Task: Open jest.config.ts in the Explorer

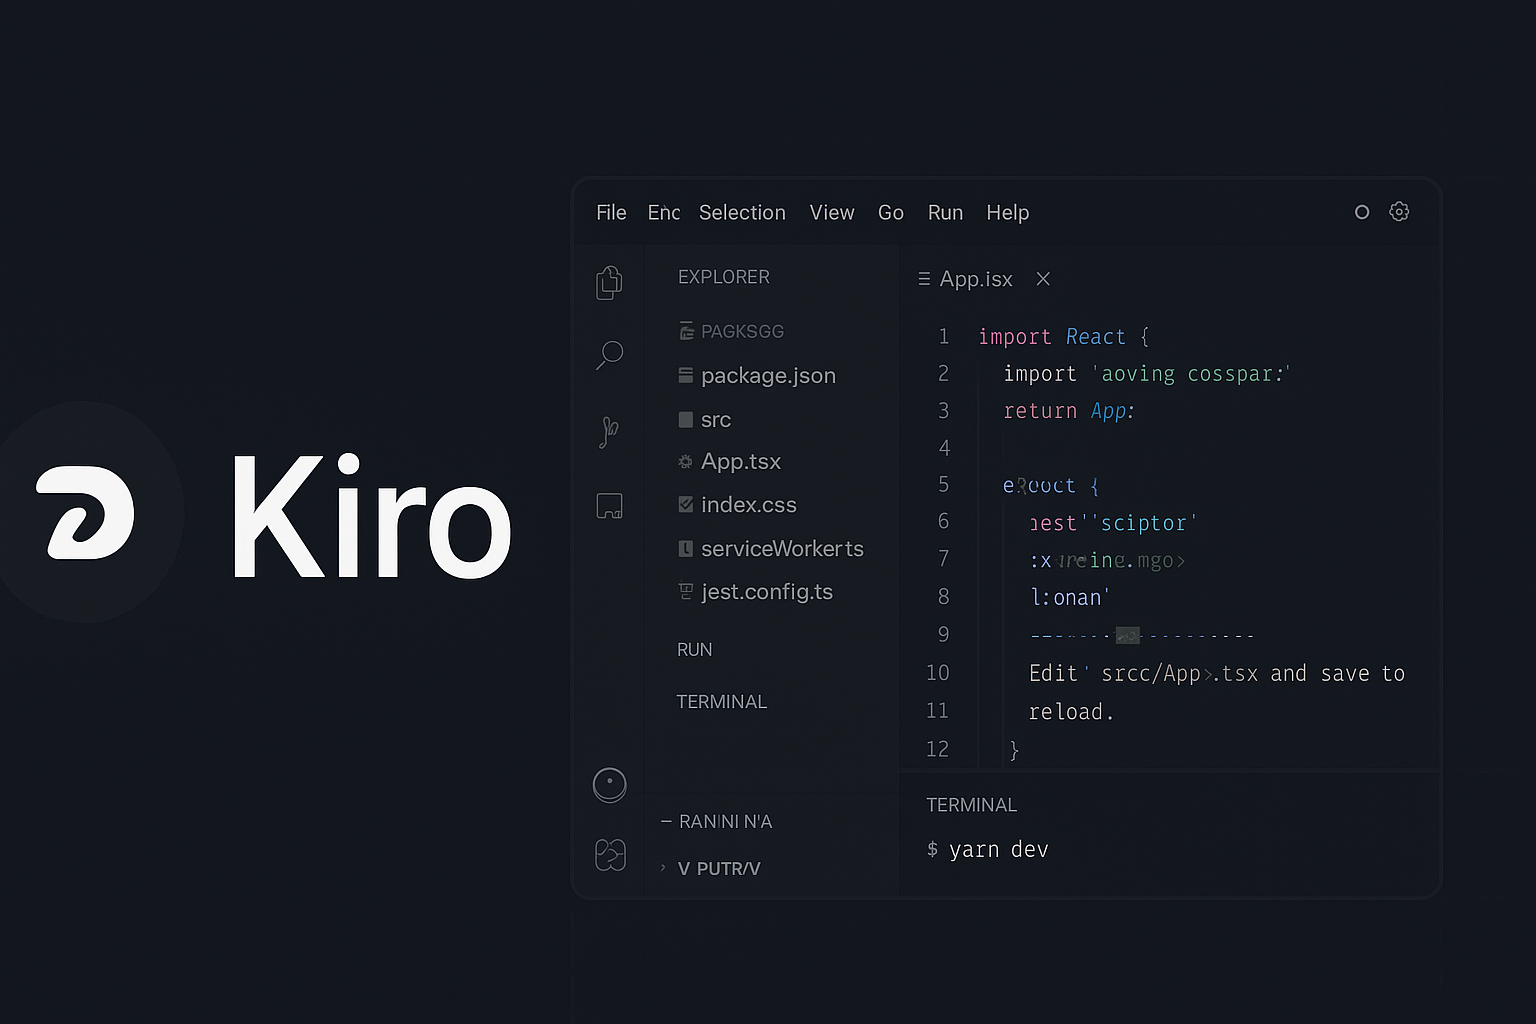Action: pos(767,592)
